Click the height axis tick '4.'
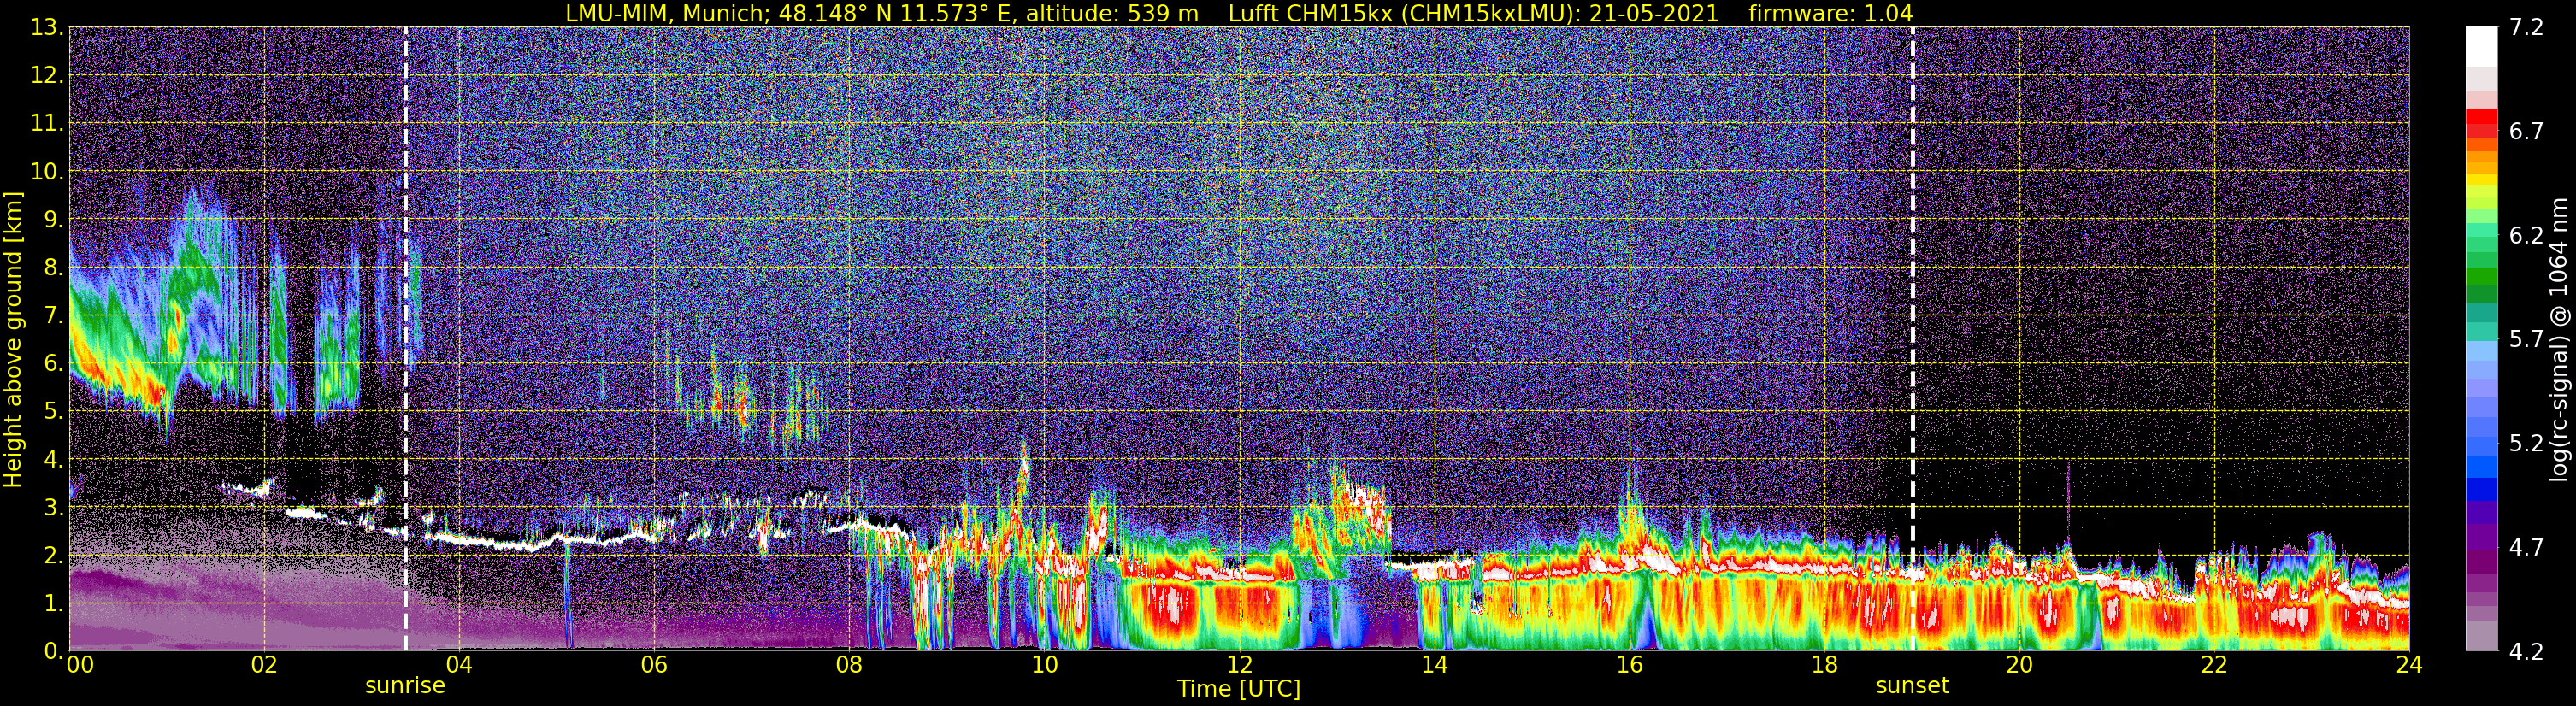 point(54,460)
